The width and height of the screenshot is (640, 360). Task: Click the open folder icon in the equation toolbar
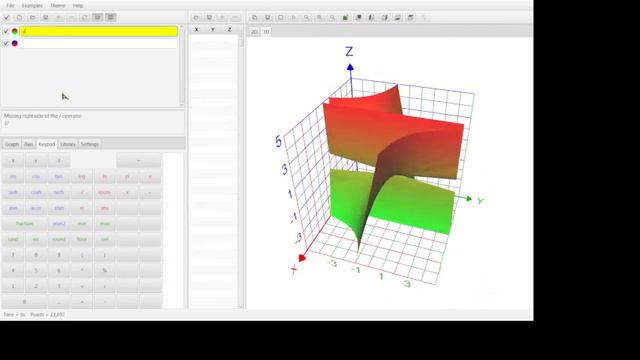click(32, 18)
